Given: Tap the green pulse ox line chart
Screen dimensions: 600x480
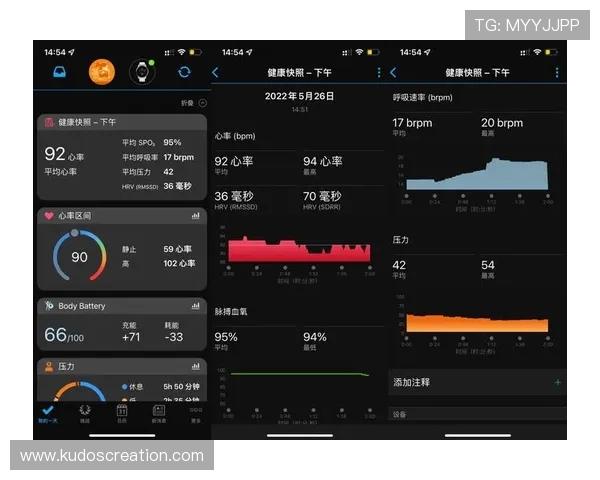Looking at the screenshot, I should point(299,374).
